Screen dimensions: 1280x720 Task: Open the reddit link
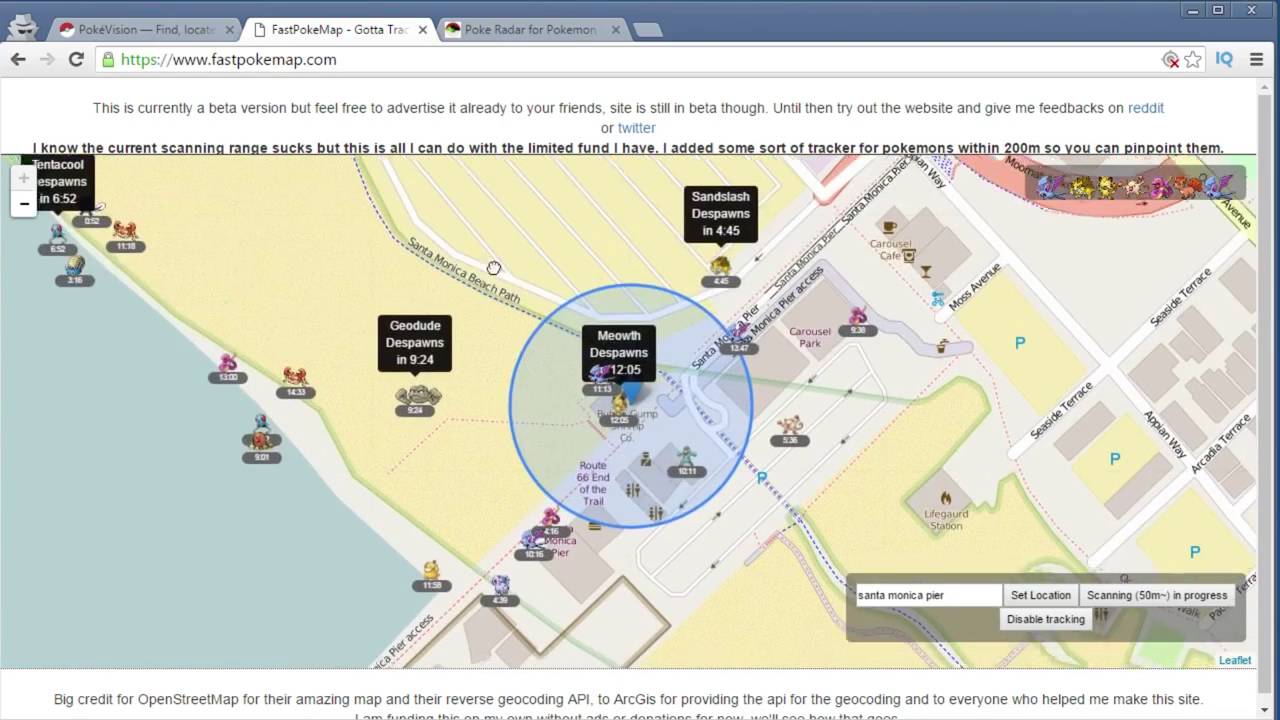1146,108
